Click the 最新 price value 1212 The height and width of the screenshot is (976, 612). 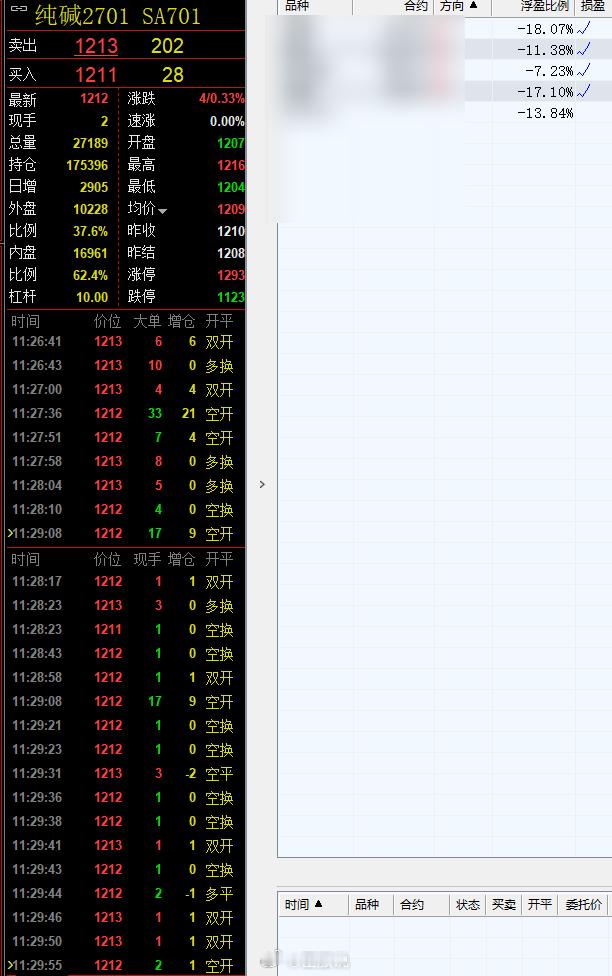tap(94, 98)
